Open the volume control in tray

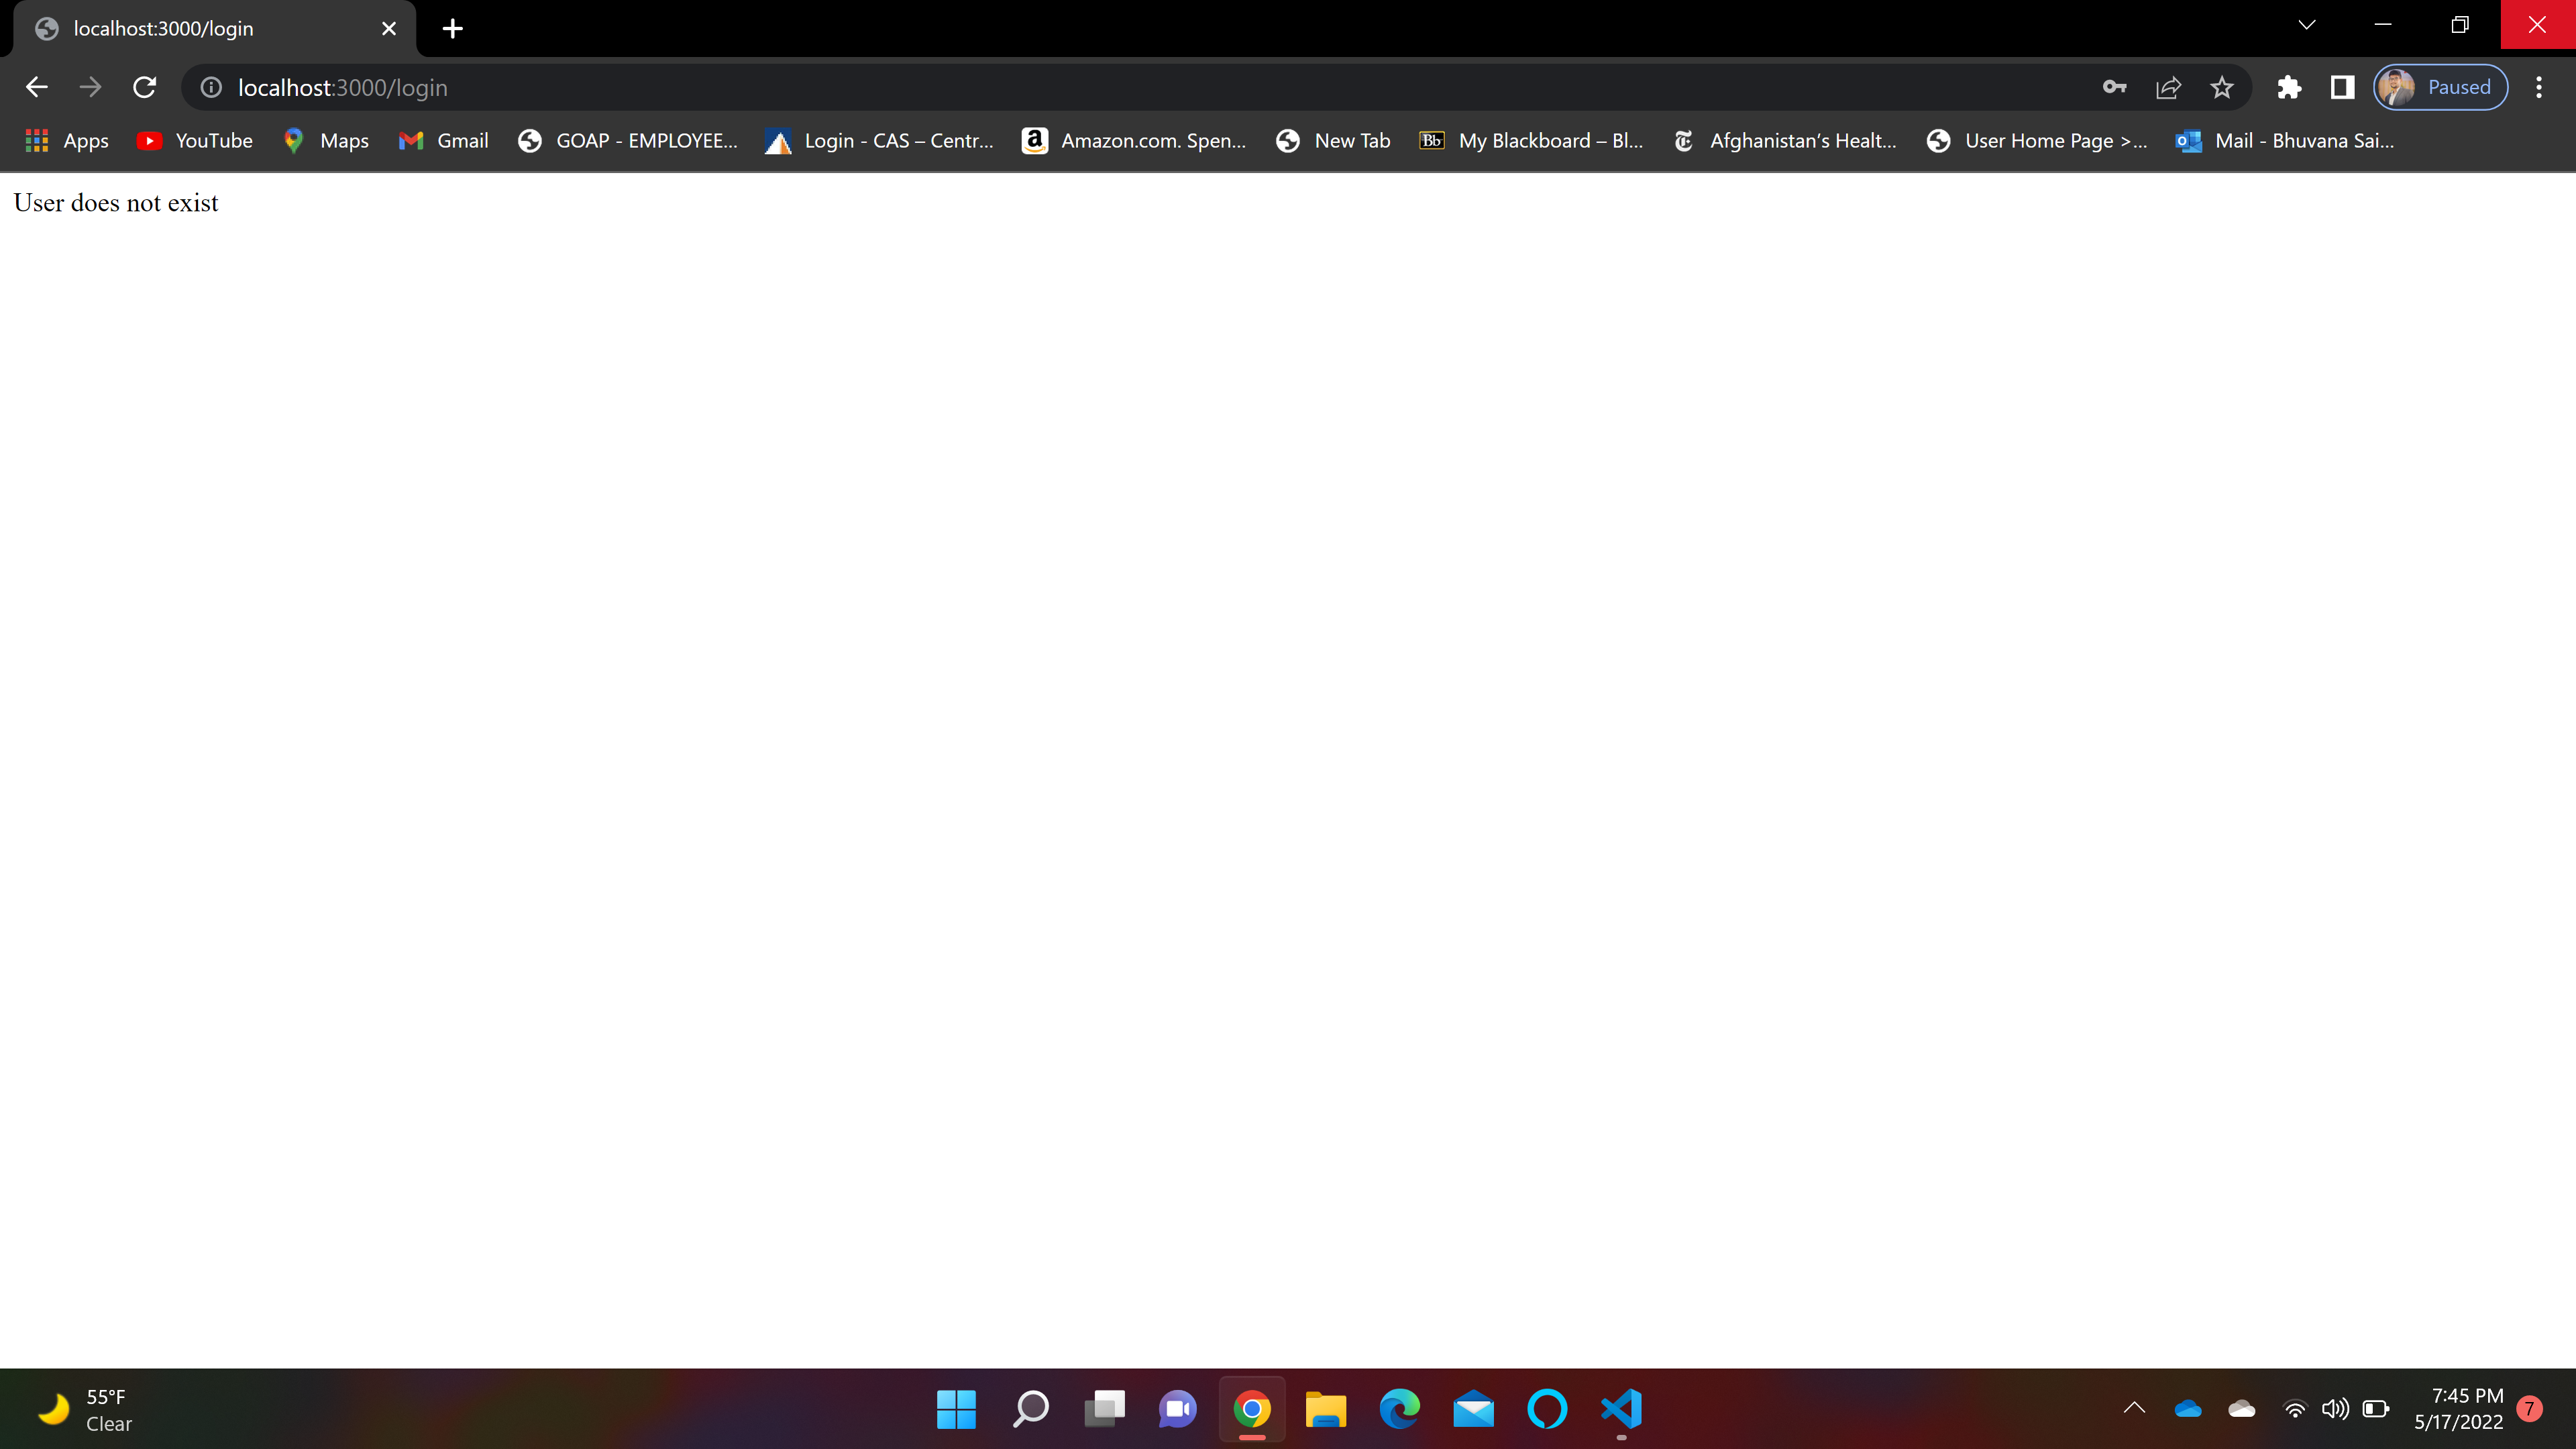(x=2335, y=1409)
